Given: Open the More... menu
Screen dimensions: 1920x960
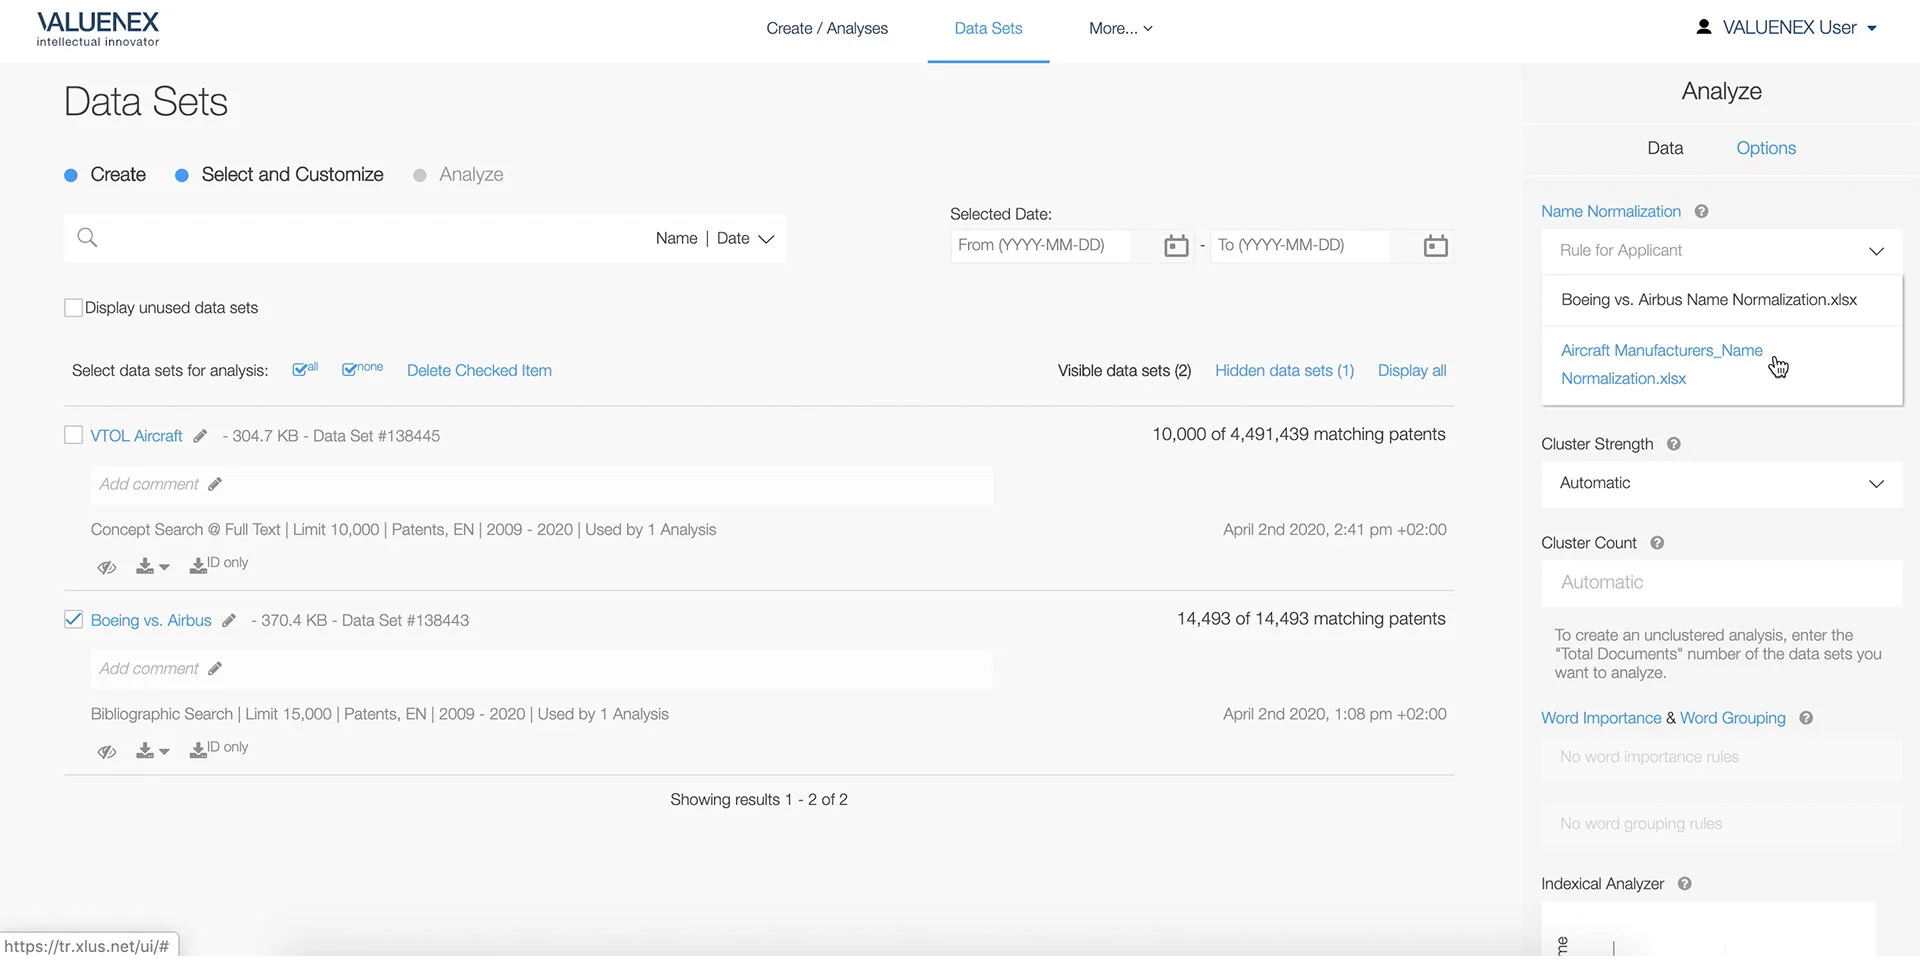Looking at the screenshot, I should (x=1120, y=29).
